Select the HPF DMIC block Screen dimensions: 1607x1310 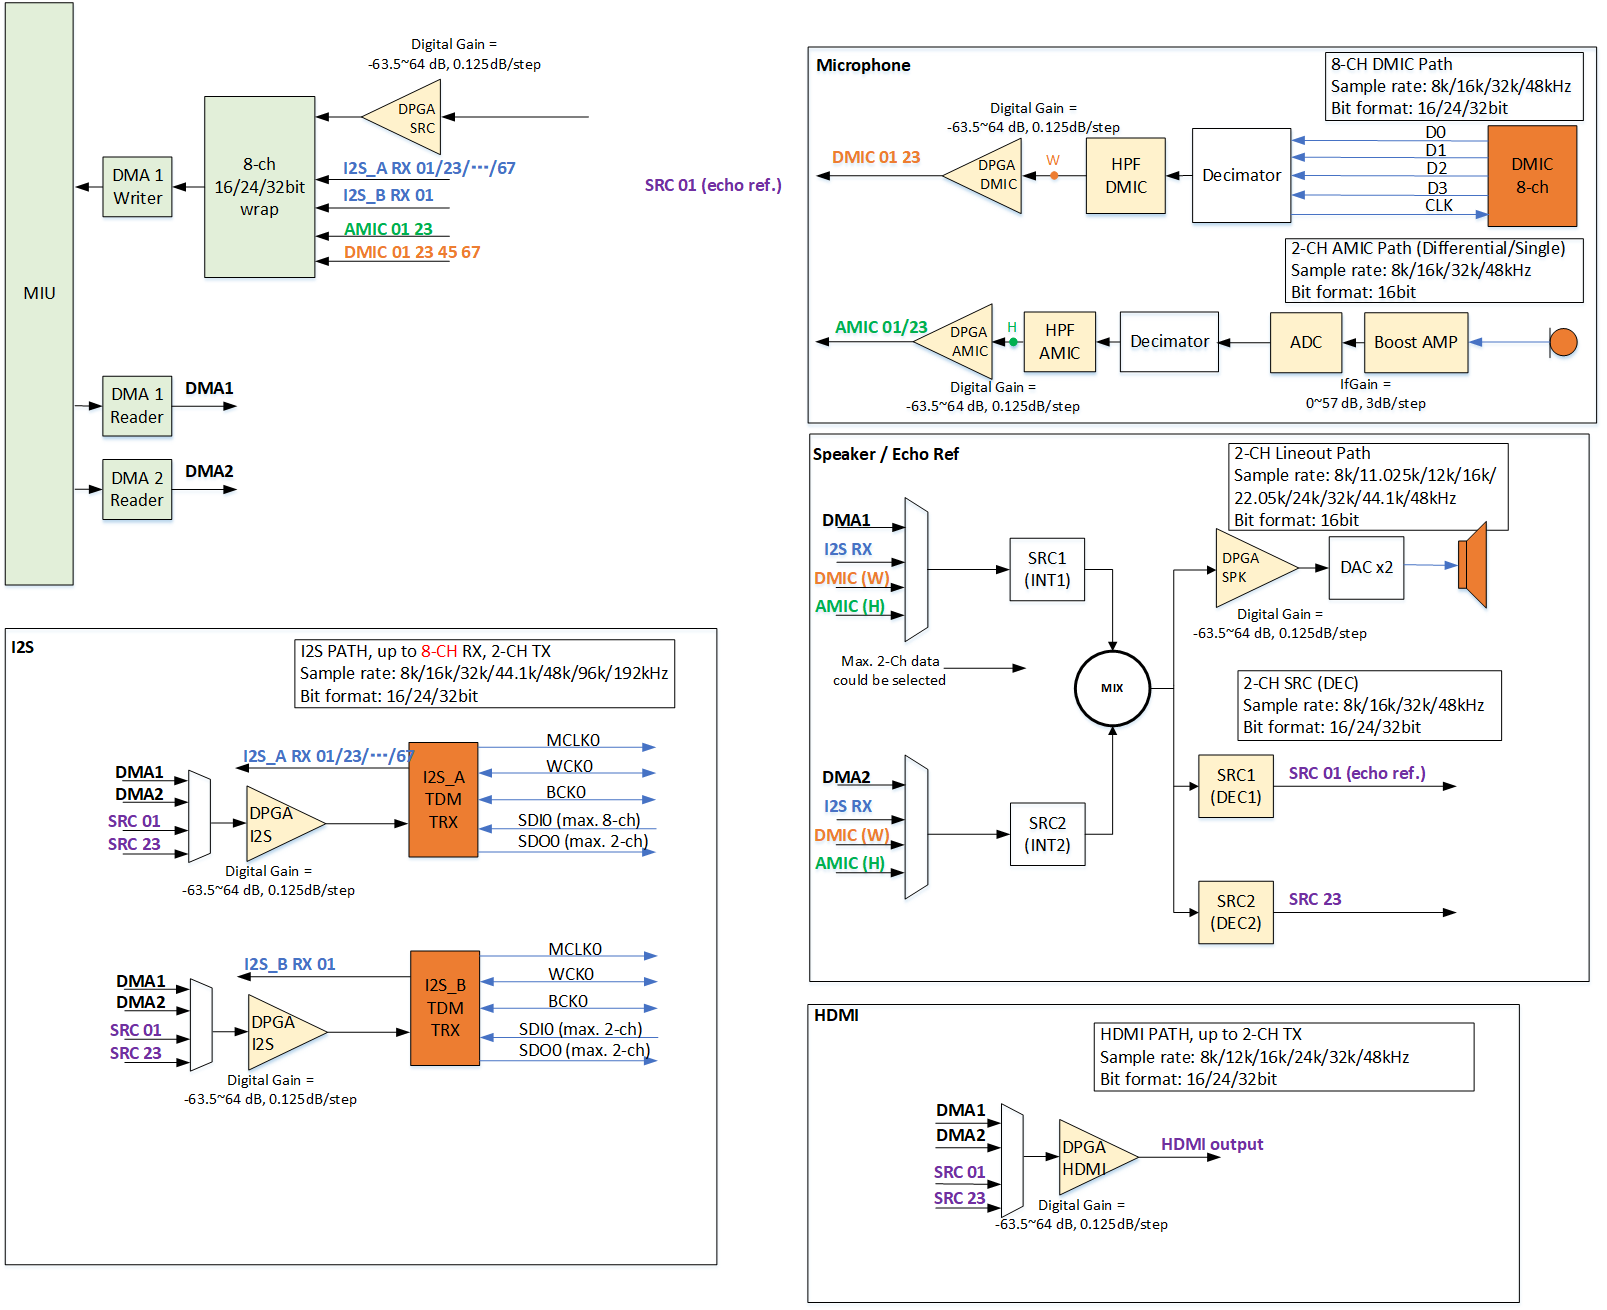coord(1126,176)
